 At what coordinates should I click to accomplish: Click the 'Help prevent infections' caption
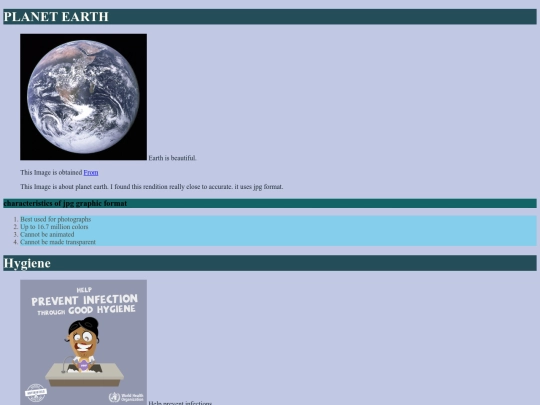point(180,403)
